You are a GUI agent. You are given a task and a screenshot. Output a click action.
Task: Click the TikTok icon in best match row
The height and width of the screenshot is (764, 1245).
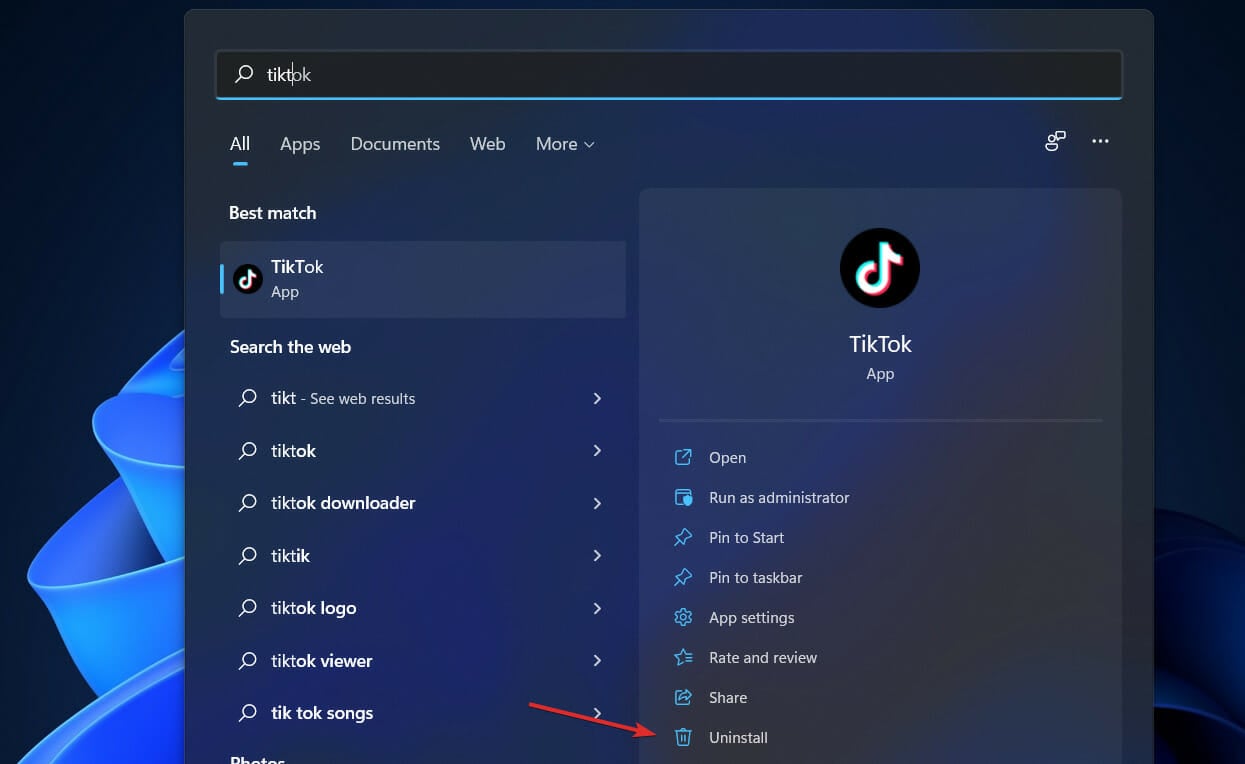[x=248, y=279]
